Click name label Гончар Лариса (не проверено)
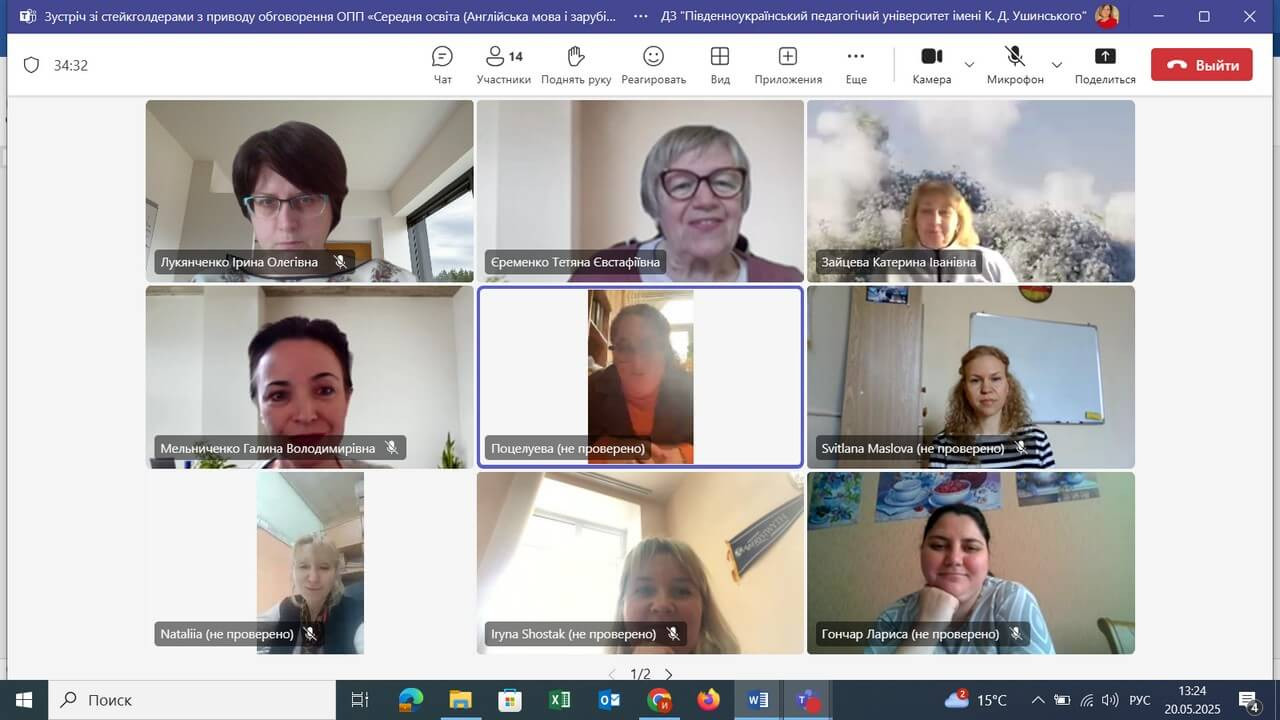The height and width of the screenshot is (720, 1280). pyautogui.click(x=910, y=634)
